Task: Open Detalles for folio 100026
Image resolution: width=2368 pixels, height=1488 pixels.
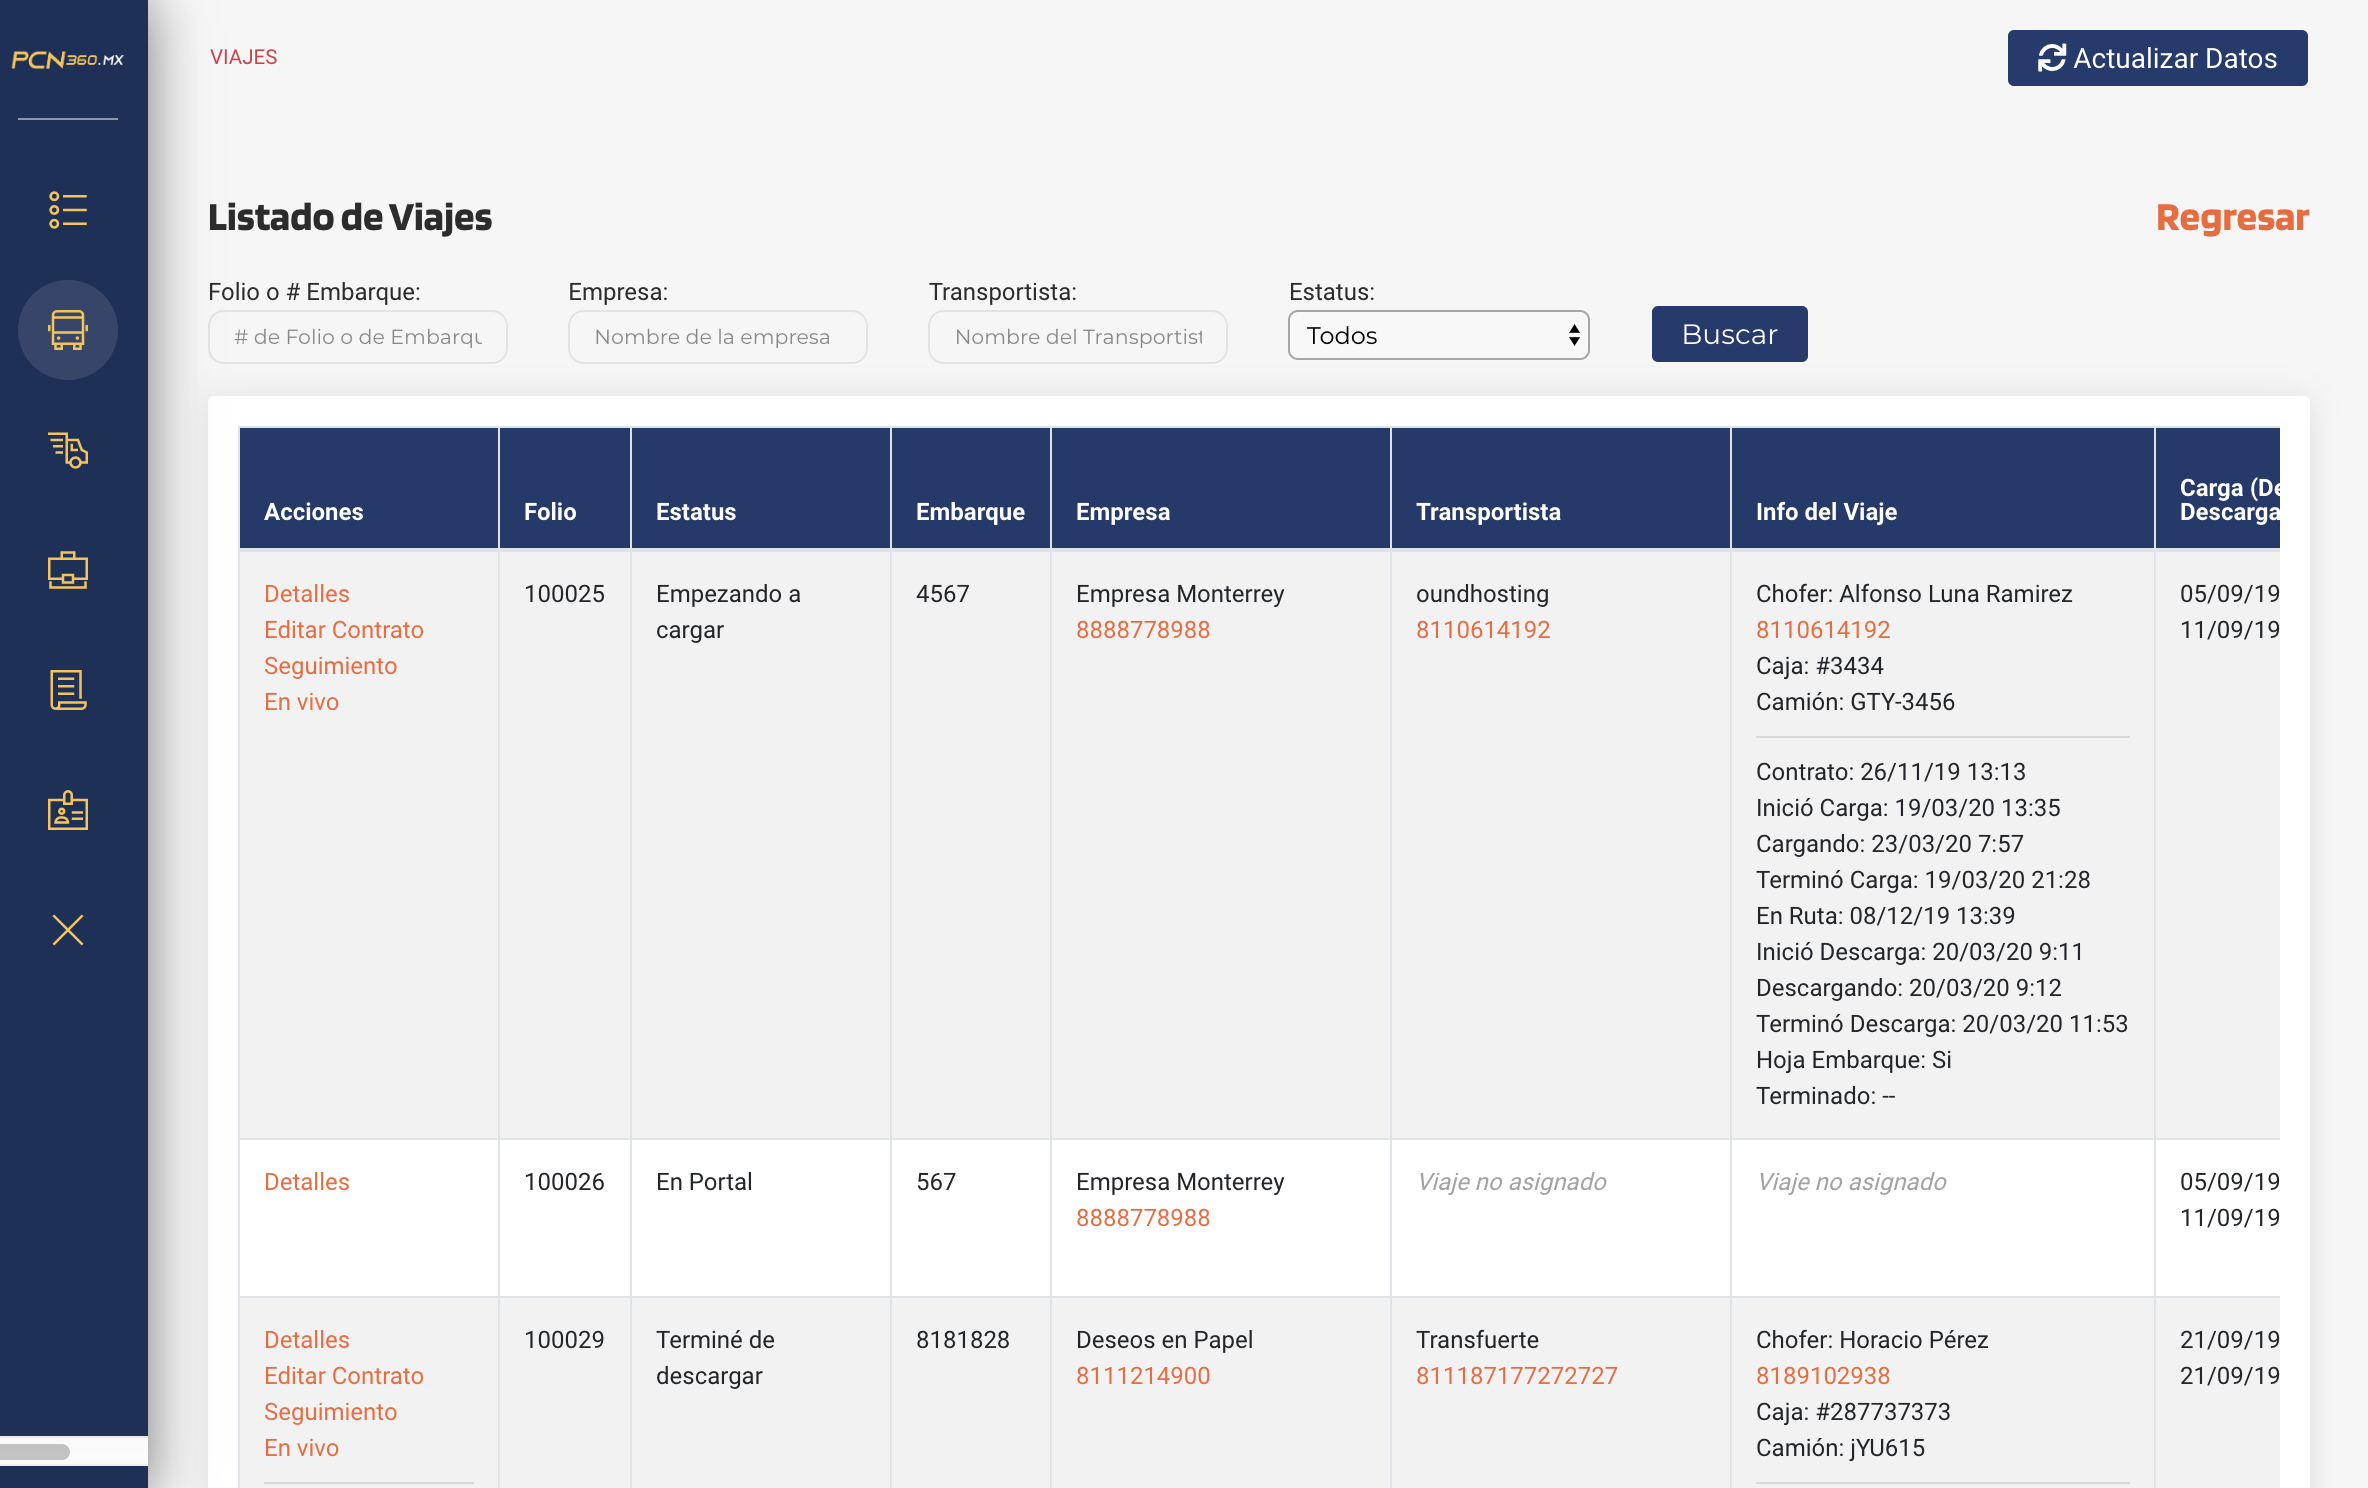Action: [x=306, y=1181]
